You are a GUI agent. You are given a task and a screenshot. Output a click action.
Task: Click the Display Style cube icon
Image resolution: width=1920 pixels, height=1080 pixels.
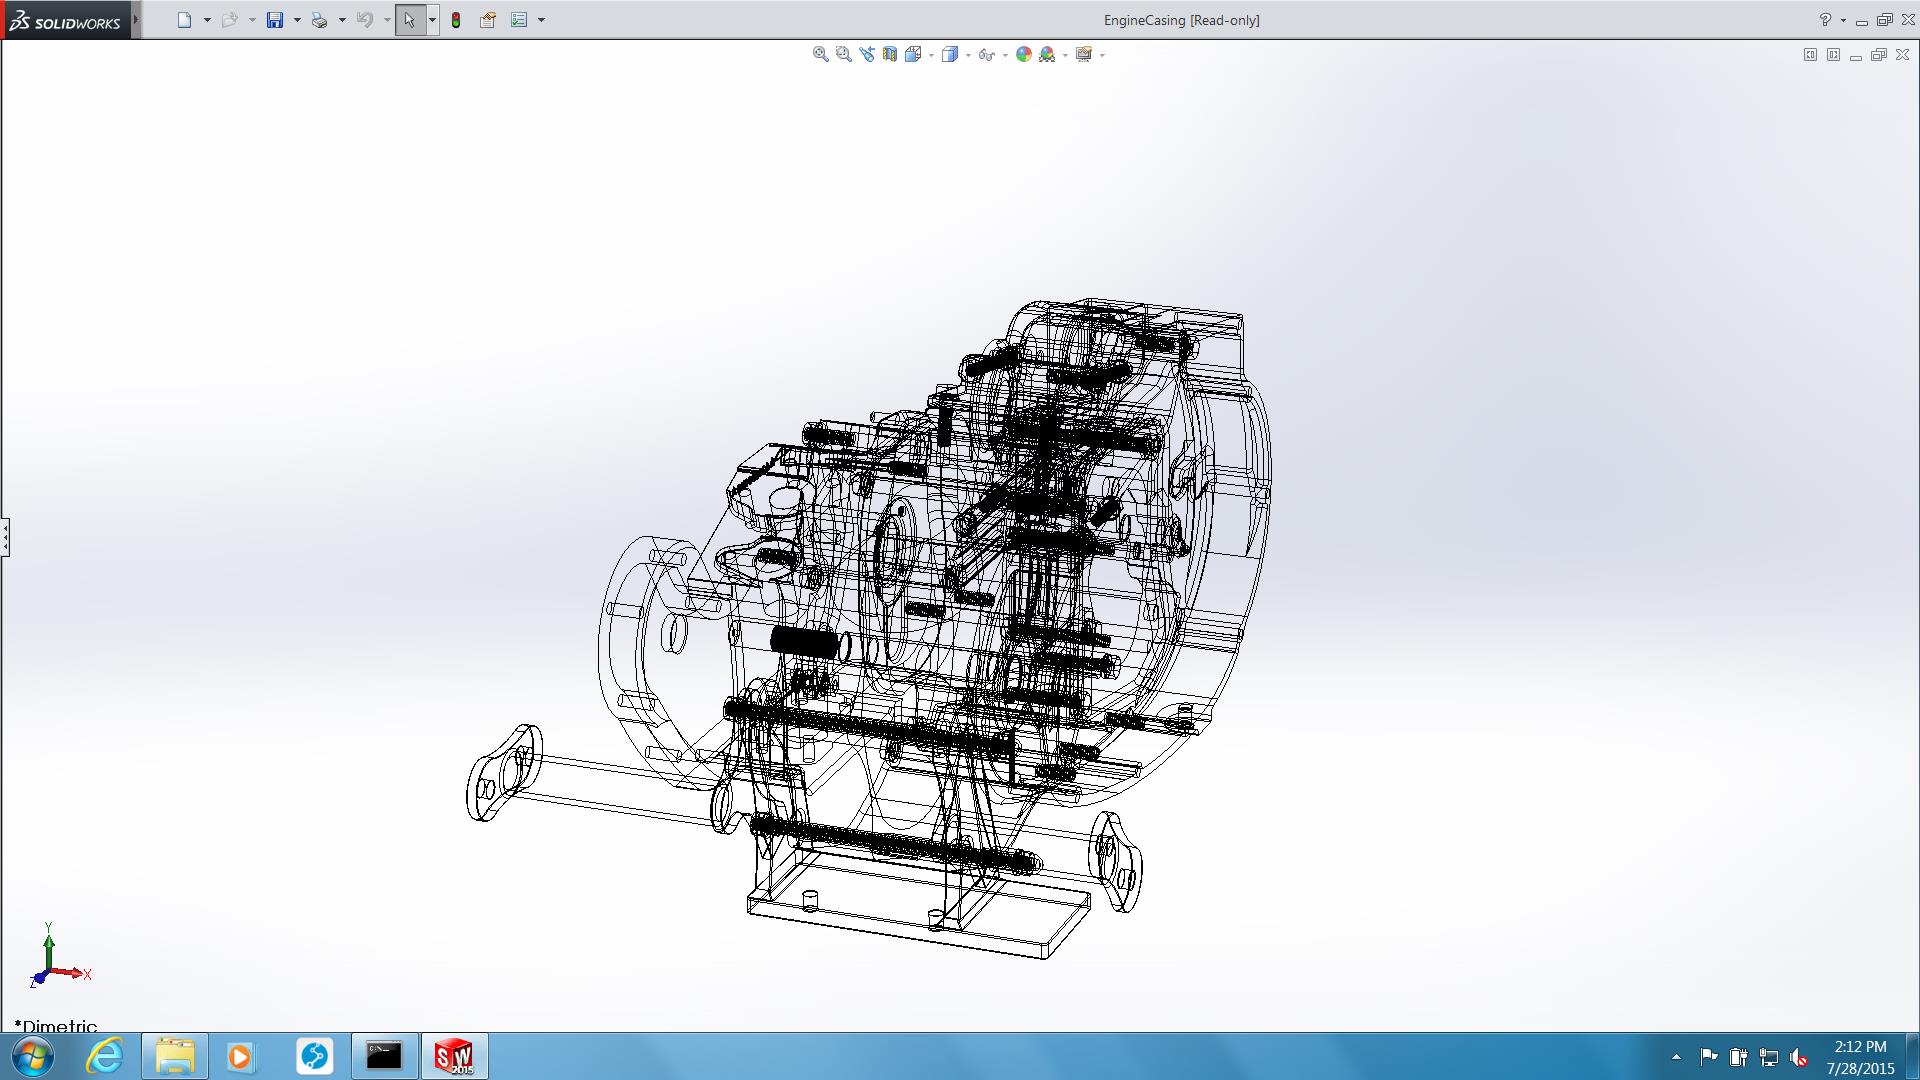pyautogui.click(x=949, y=55)
